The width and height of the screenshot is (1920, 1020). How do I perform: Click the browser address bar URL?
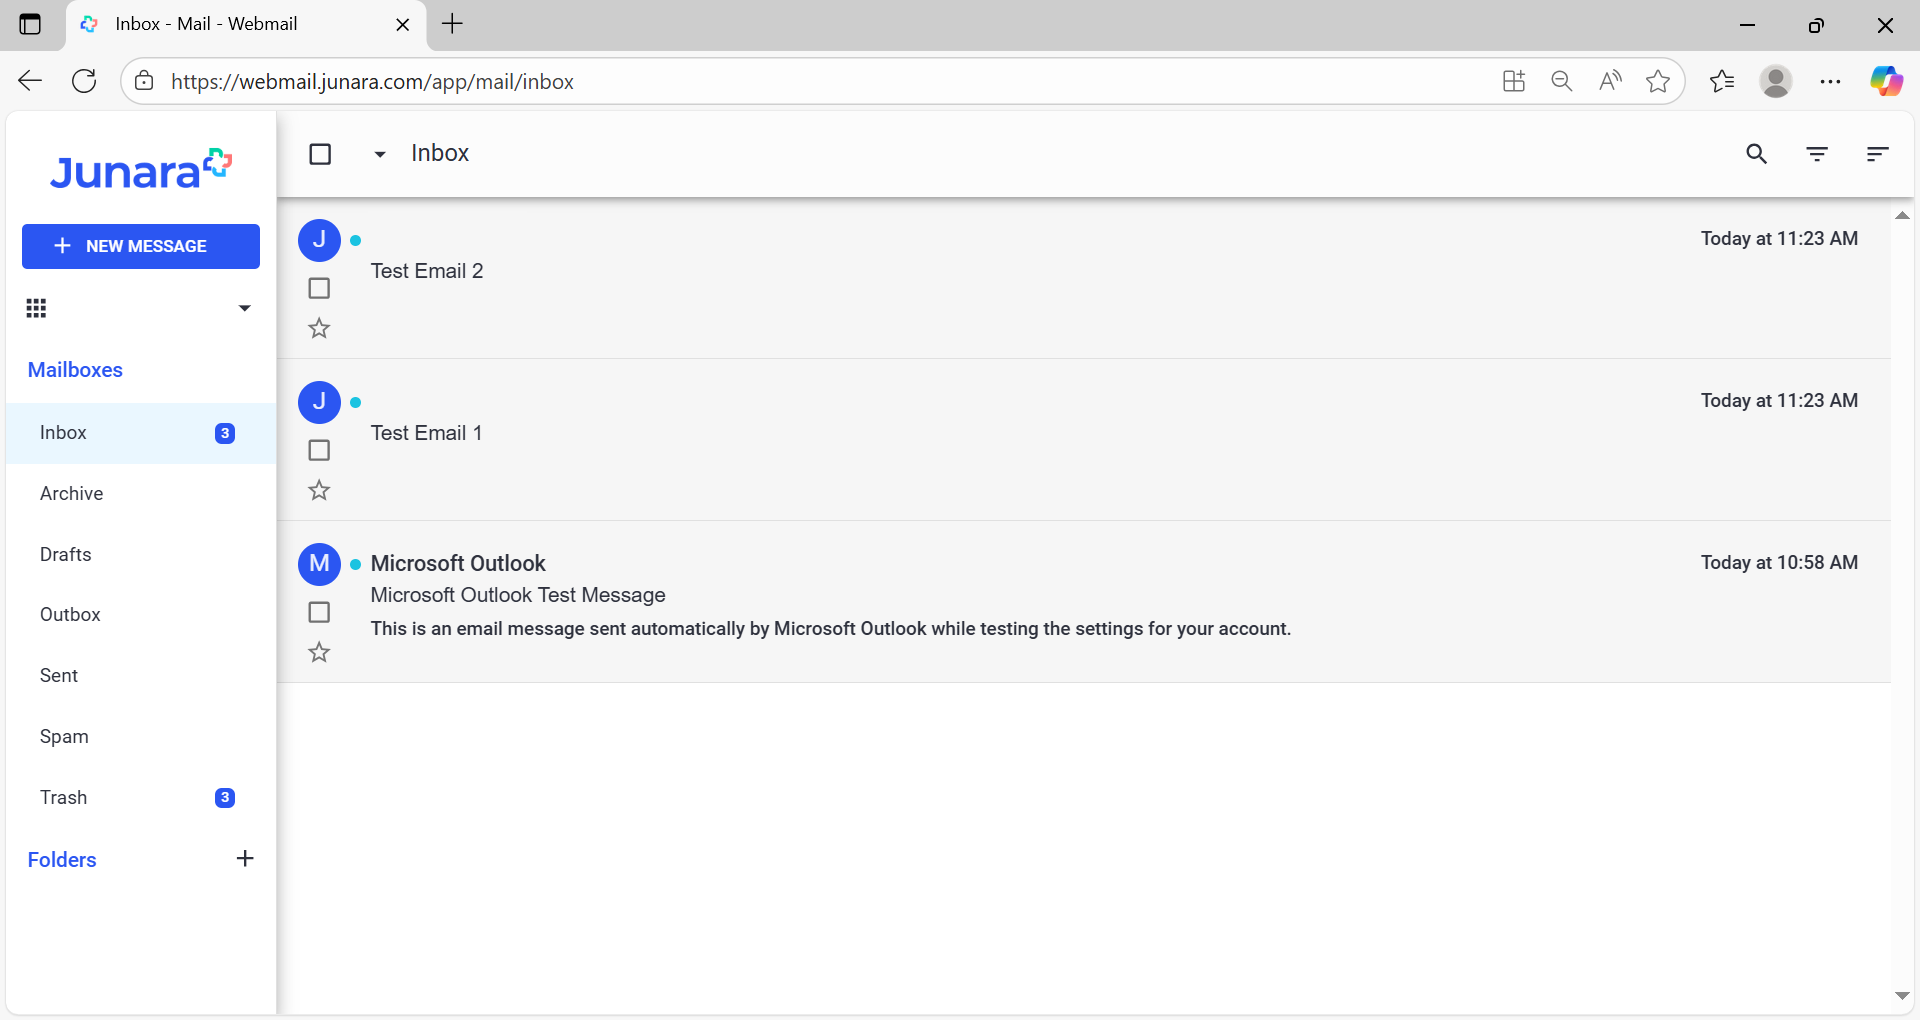tap(372, 82)
